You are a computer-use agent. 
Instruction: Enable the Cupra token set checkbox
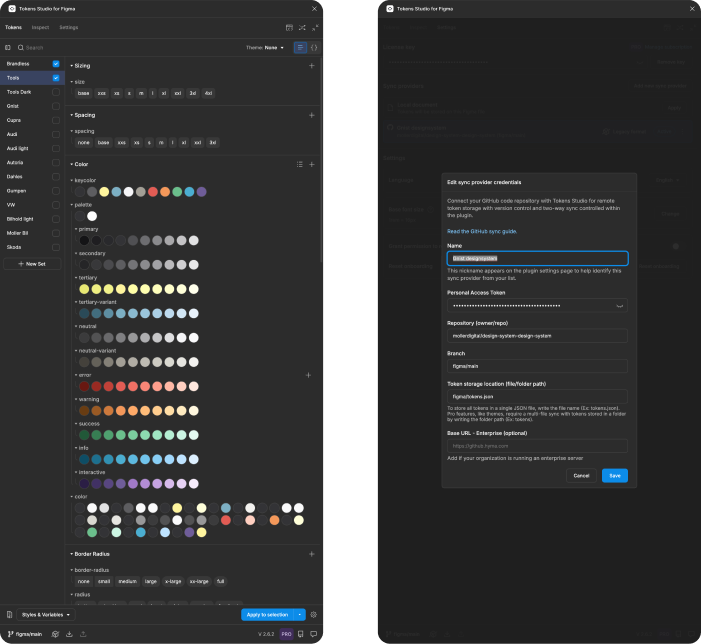point(56,120)
